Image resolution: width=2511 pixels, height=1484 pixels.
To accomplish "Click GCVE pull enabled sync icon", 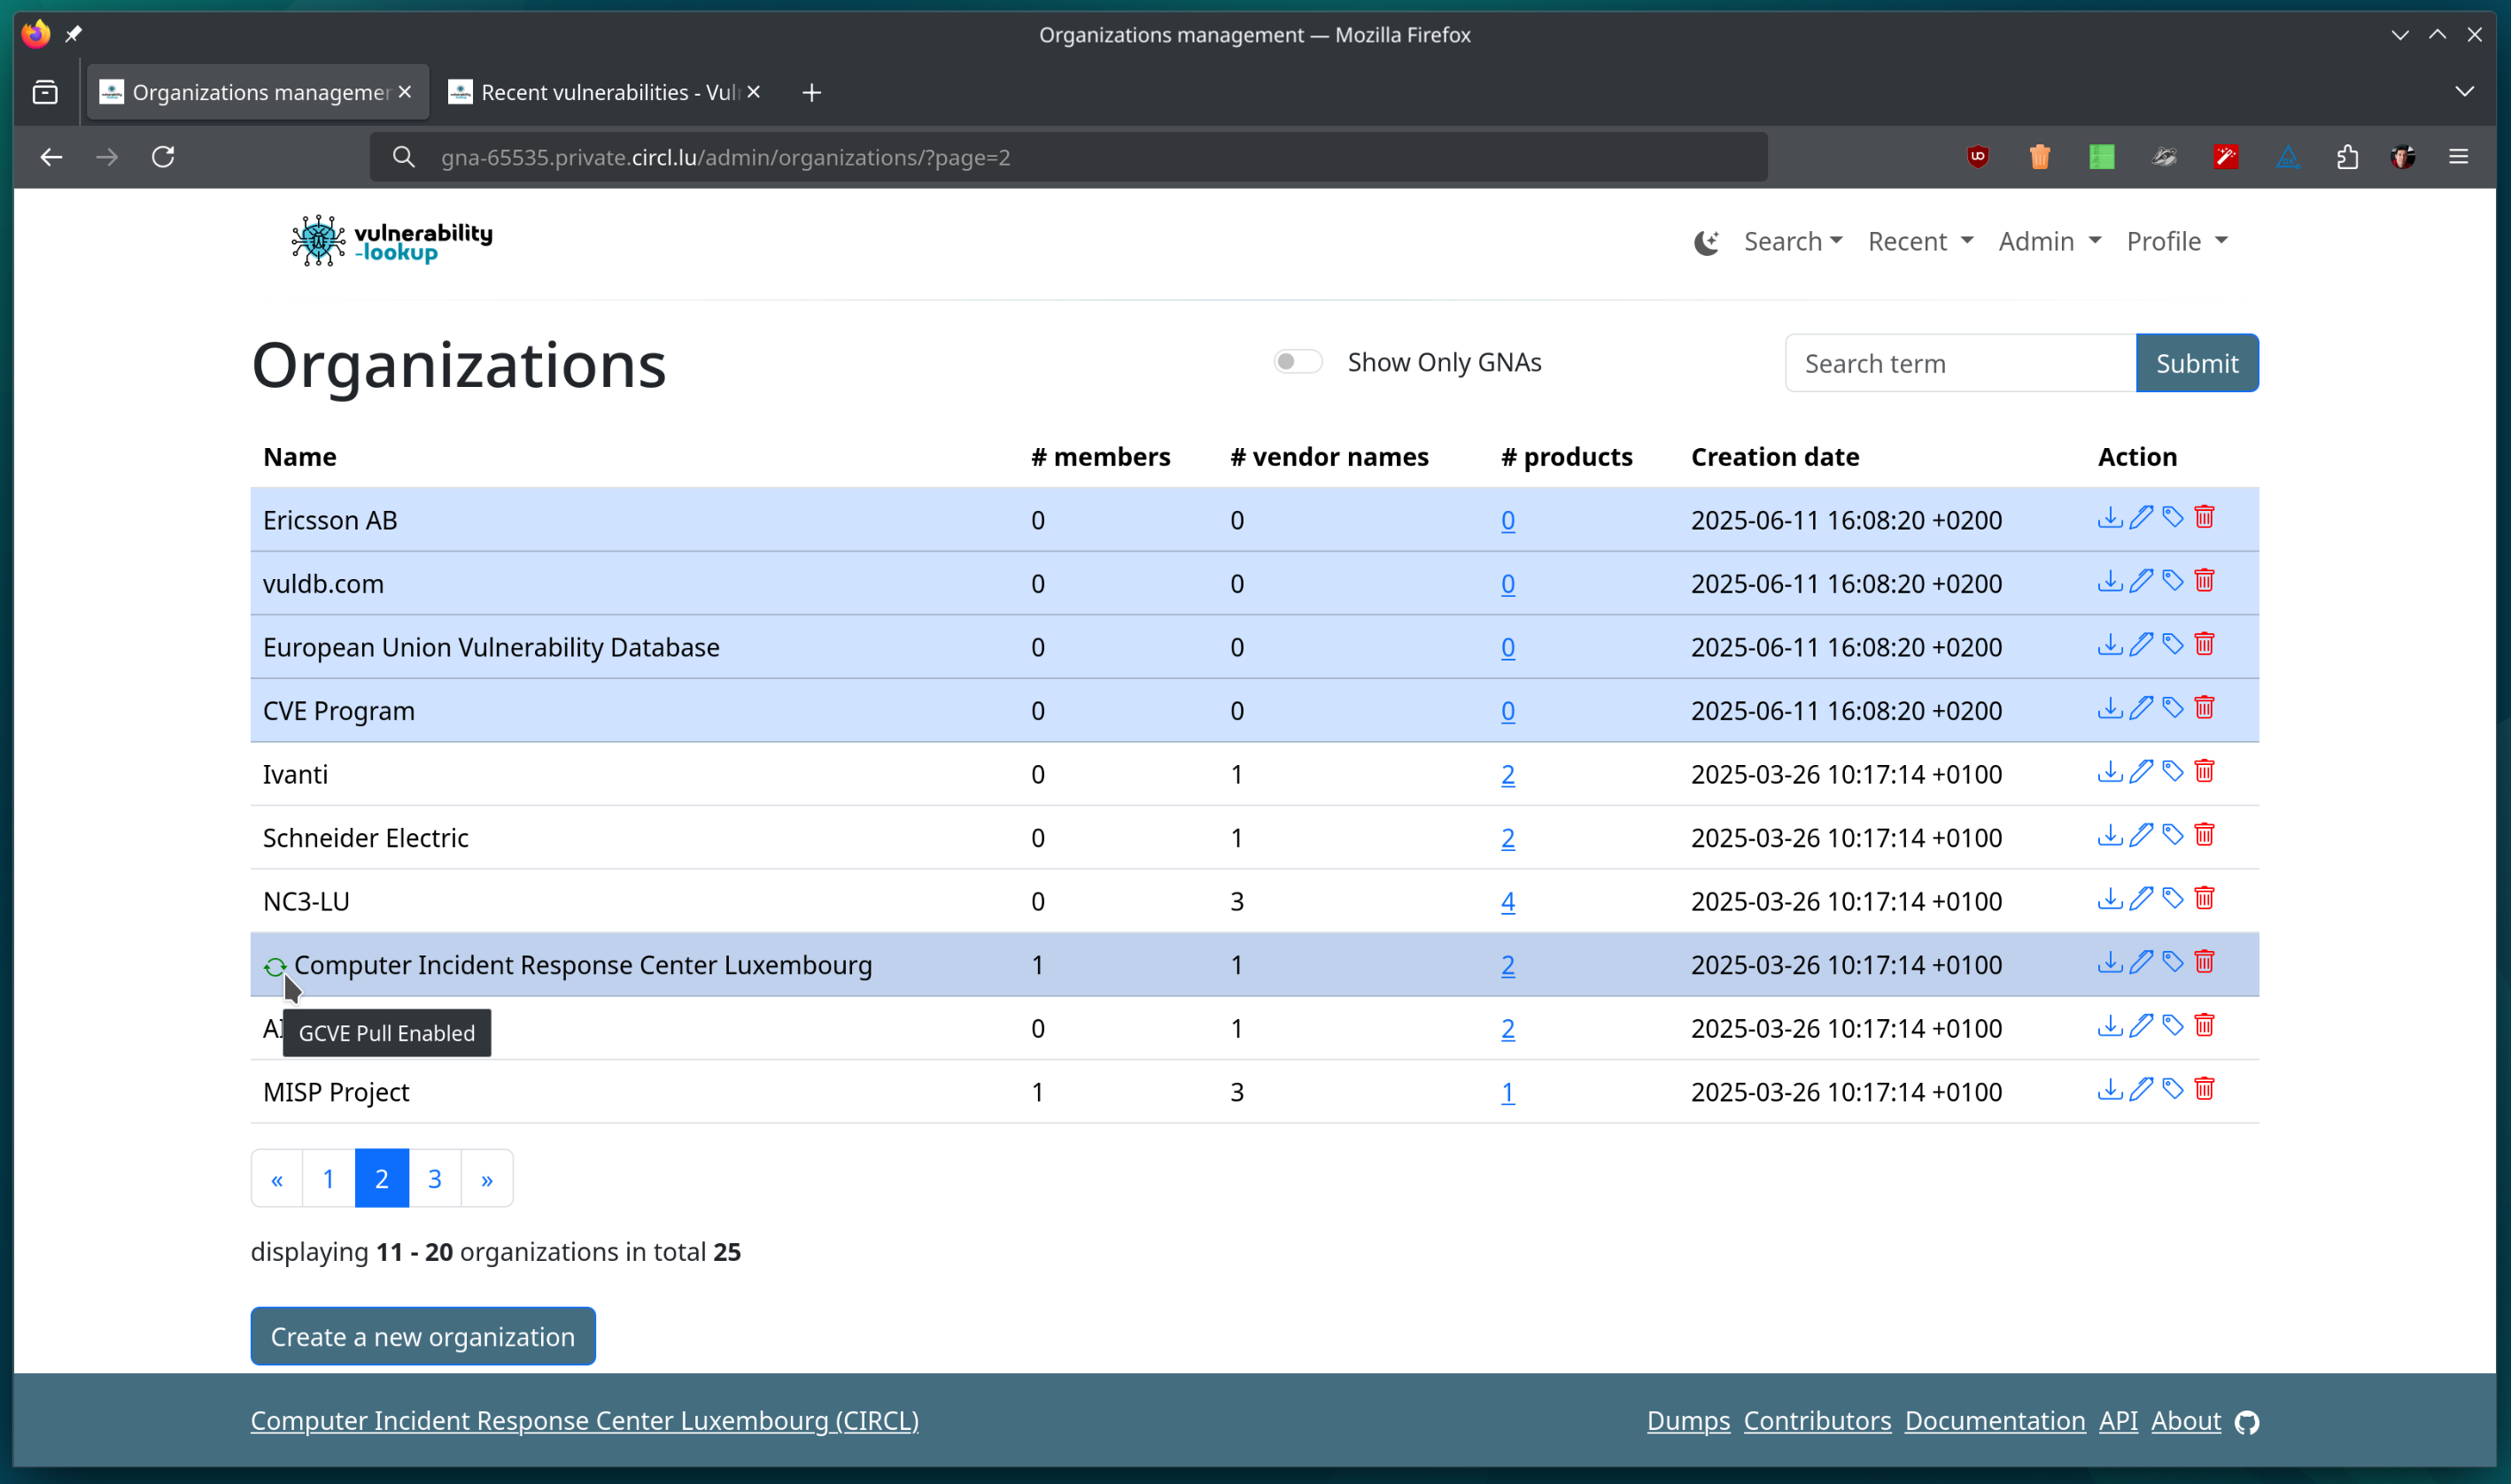I will [275, 966].
